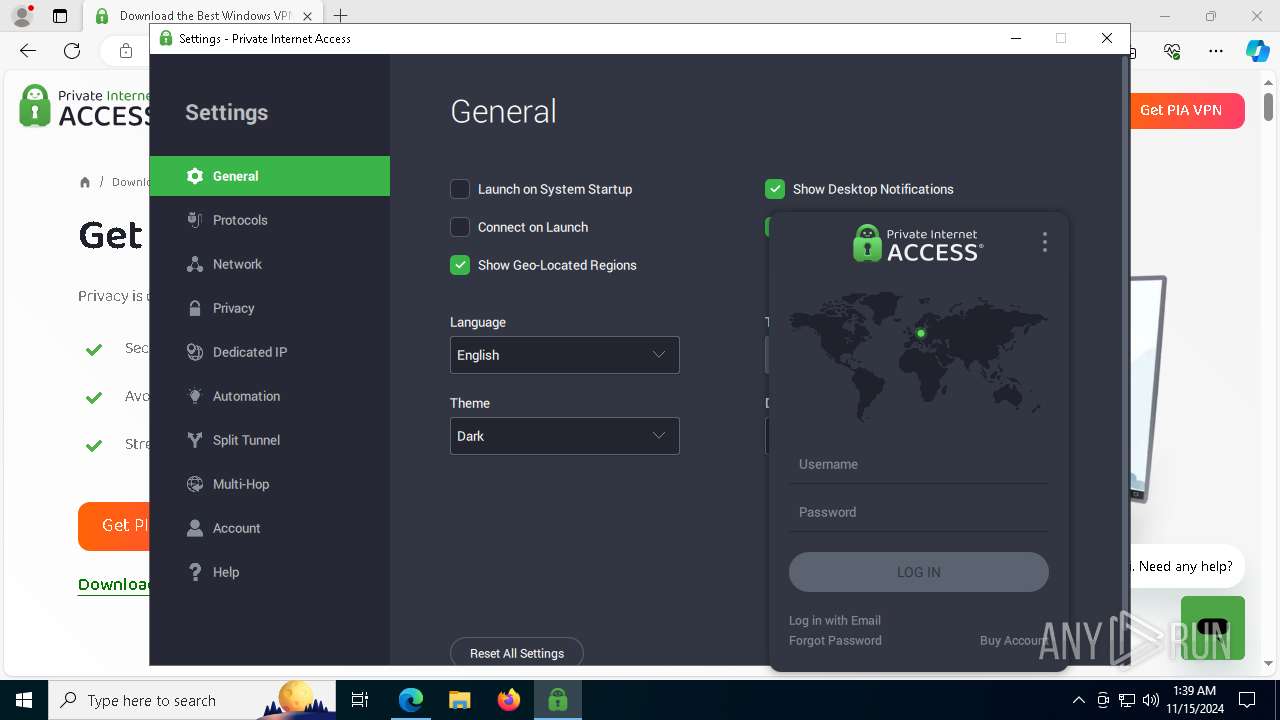Image resolution: width=1280 pixels, height=720 pixels.
Task: Select the Account person icon
Action: [x=195, y=528]
